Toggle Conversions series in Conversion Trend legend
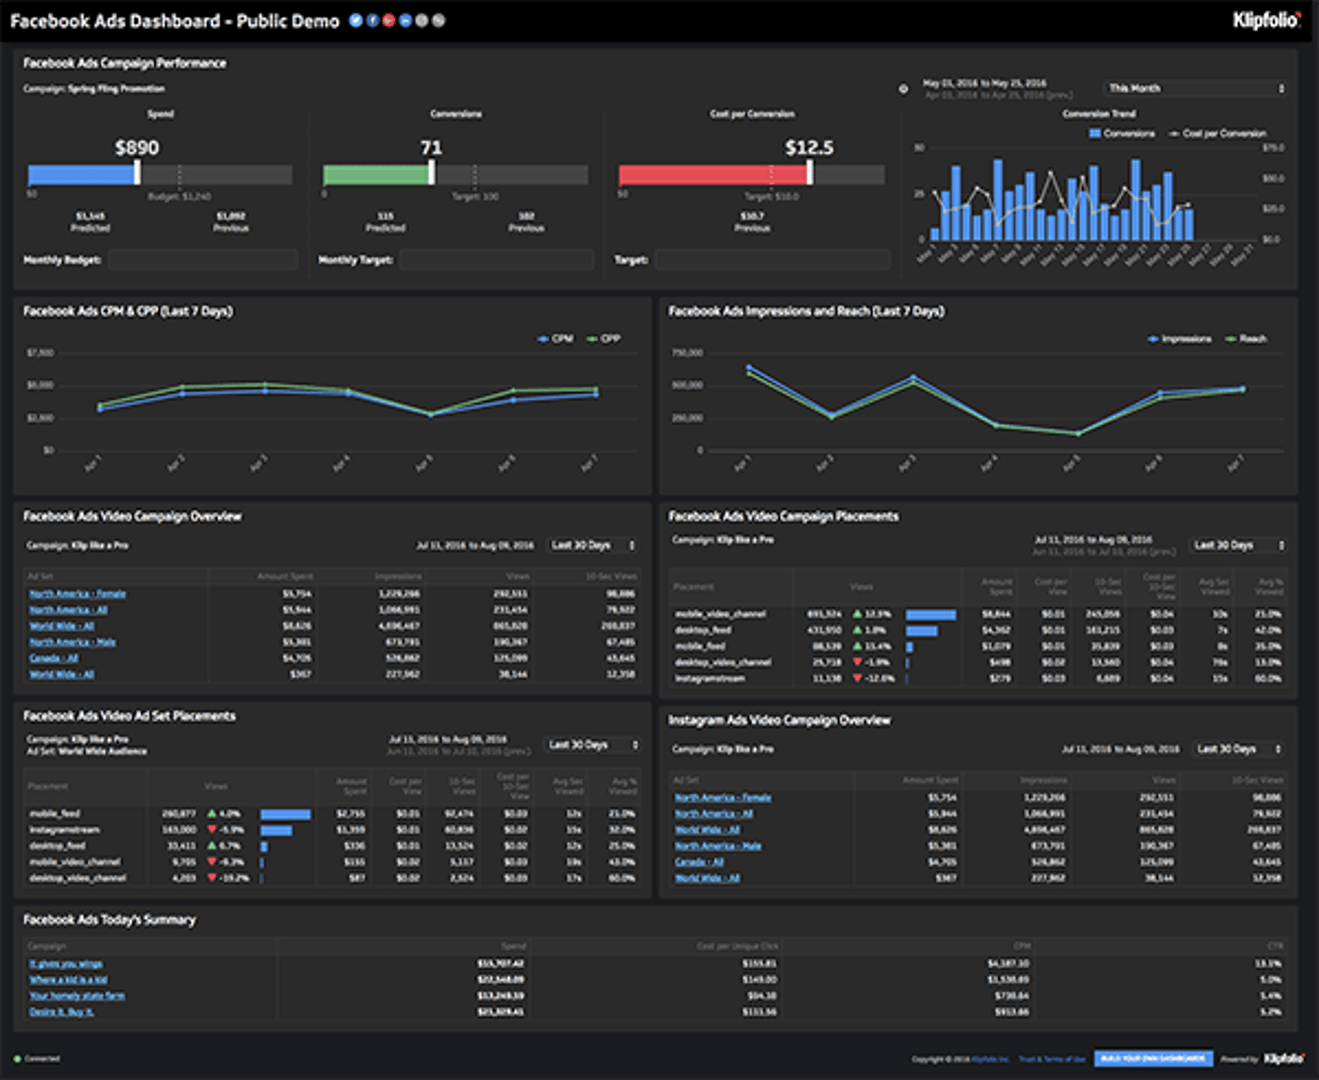This screenshot has width=1319, height=1080. click(1122, 133)
